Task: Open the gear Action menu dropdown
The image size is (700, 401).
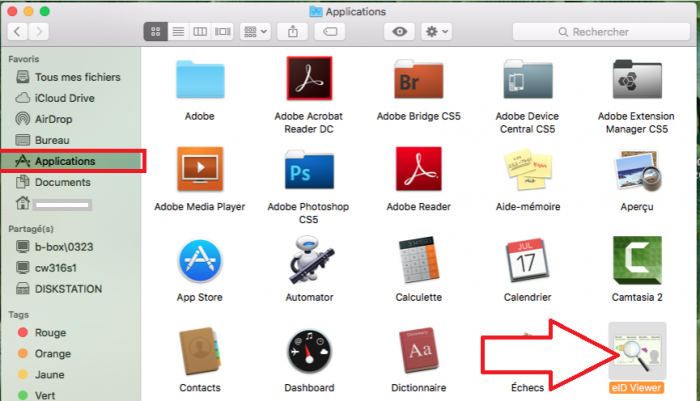Action: [x=437, y=31]
